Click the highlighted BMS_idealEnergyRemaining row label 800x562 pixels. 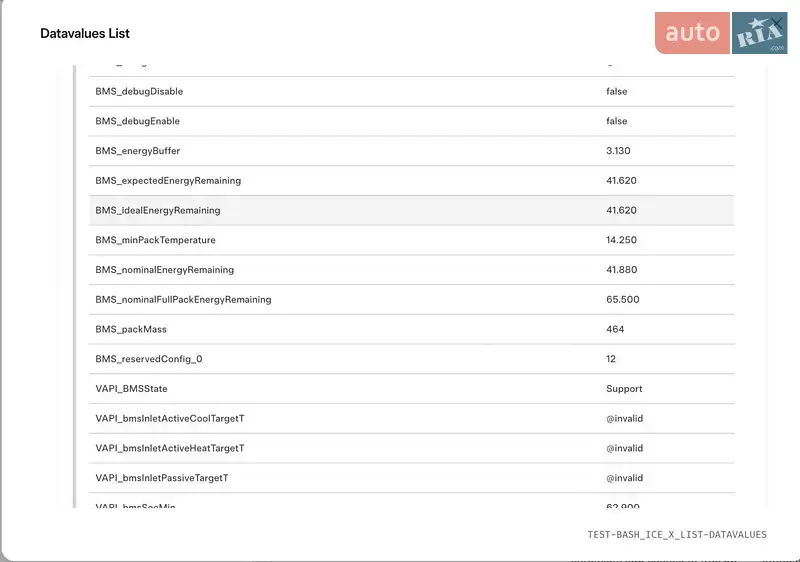tap(158, 211)
